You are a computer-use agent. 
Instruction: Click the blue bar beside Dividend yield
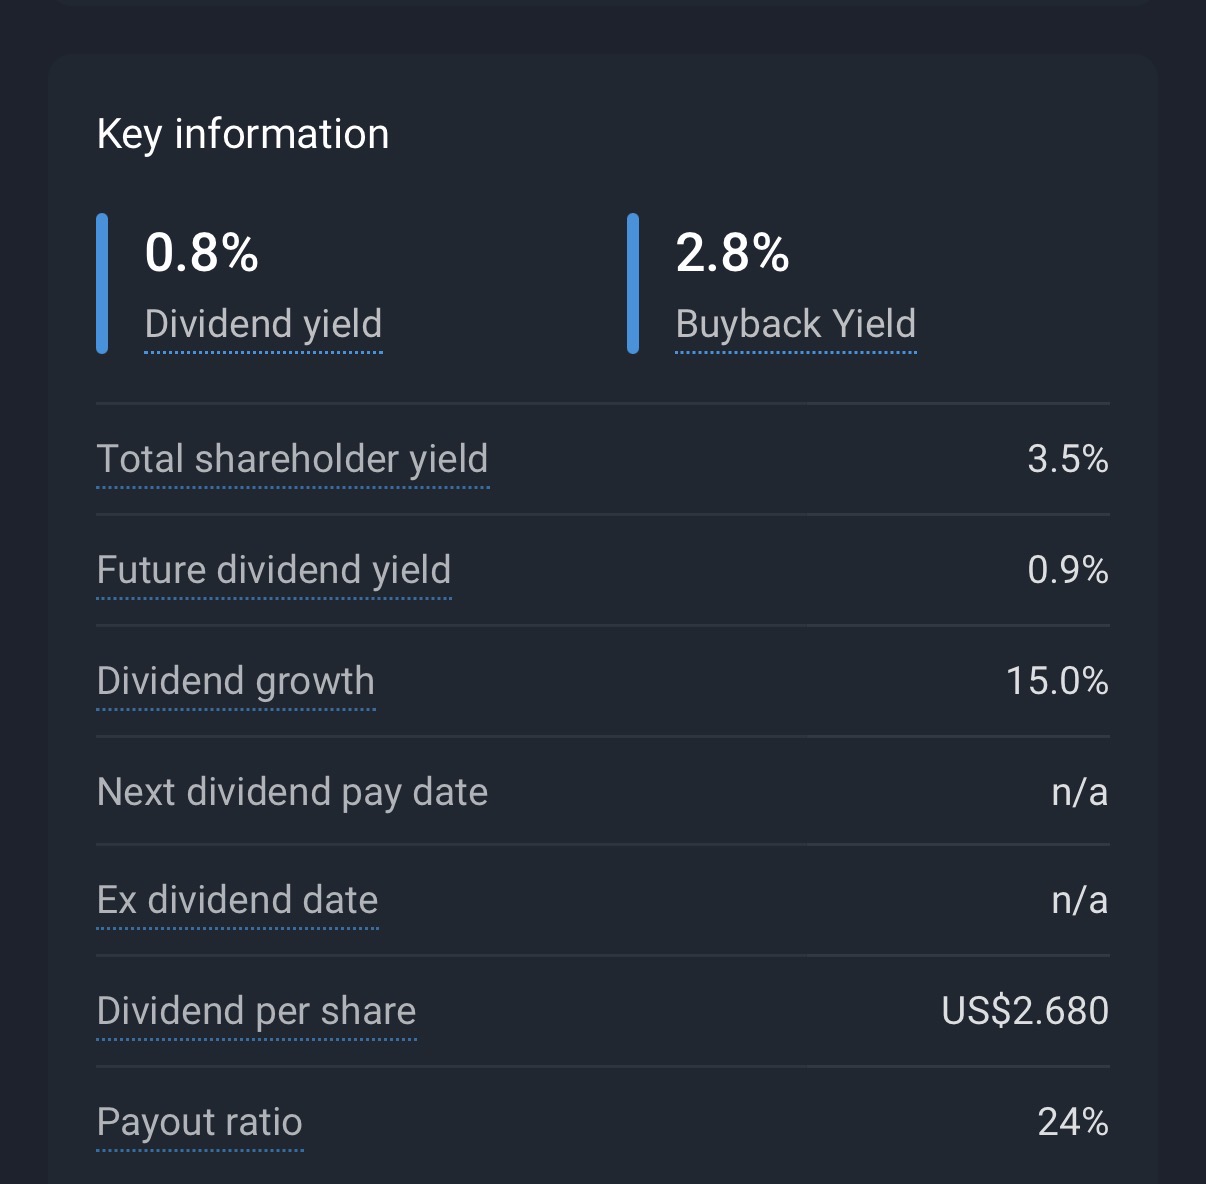[102, 283]
